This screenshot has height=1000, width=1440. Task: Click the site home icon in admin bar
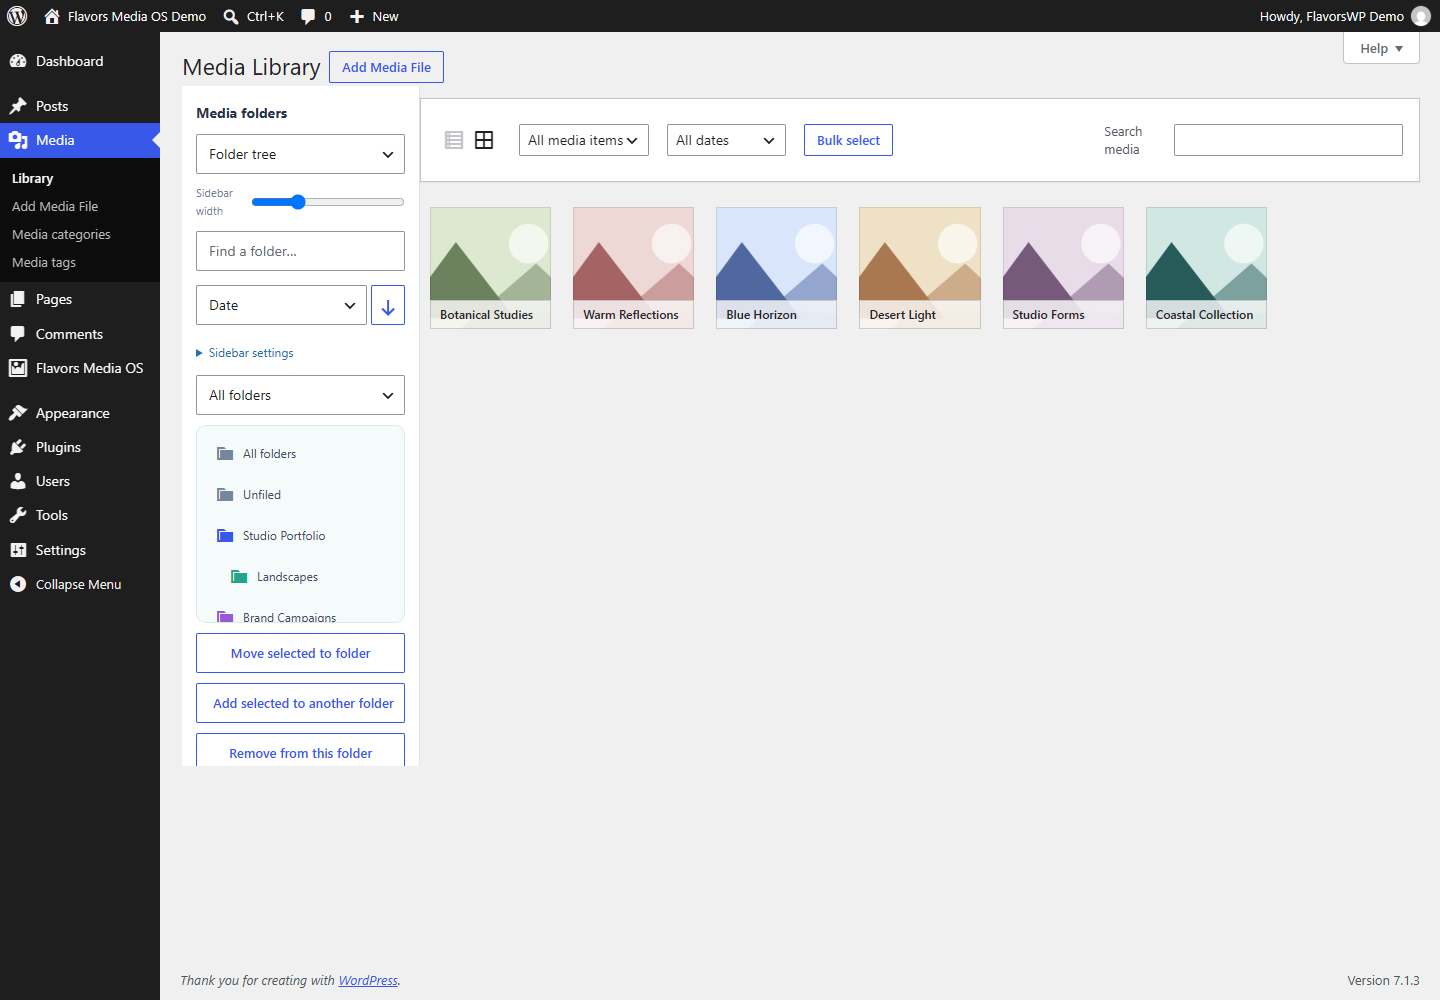52,16
